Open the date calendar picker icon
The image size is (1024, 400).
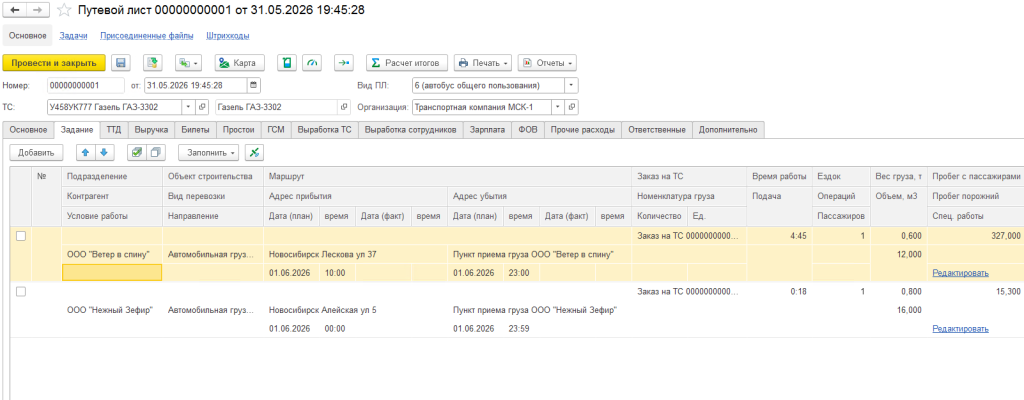(253, 85)
